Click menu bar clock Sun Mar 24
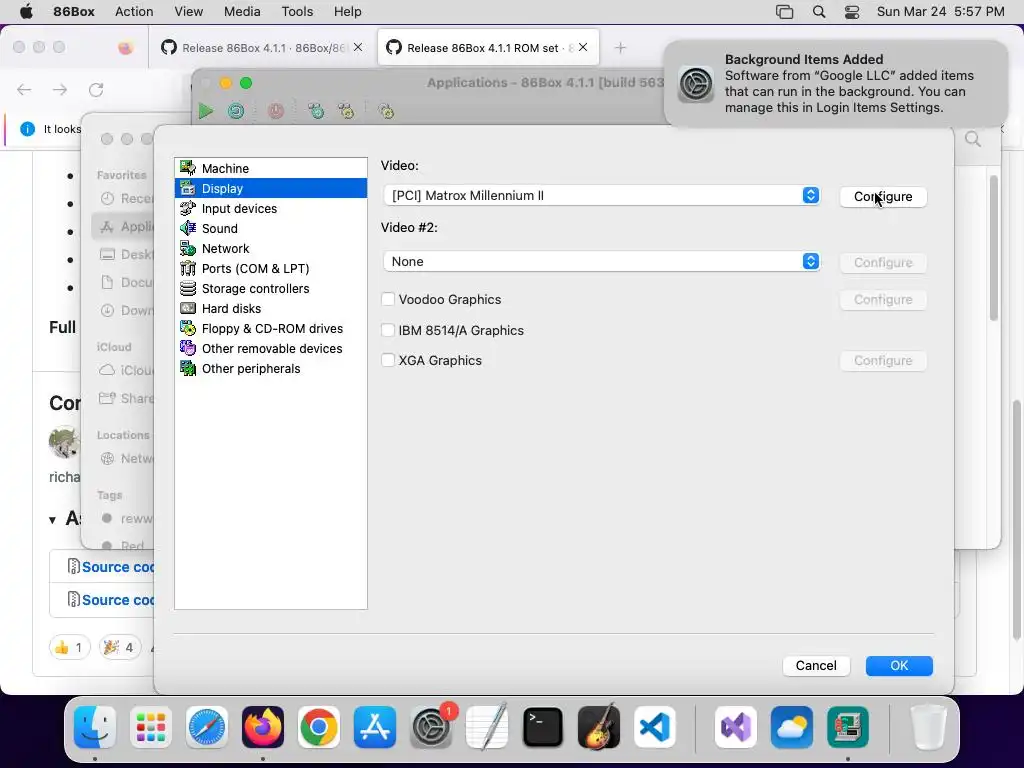The image size is (1024, 768). click(x=940, y=12)
